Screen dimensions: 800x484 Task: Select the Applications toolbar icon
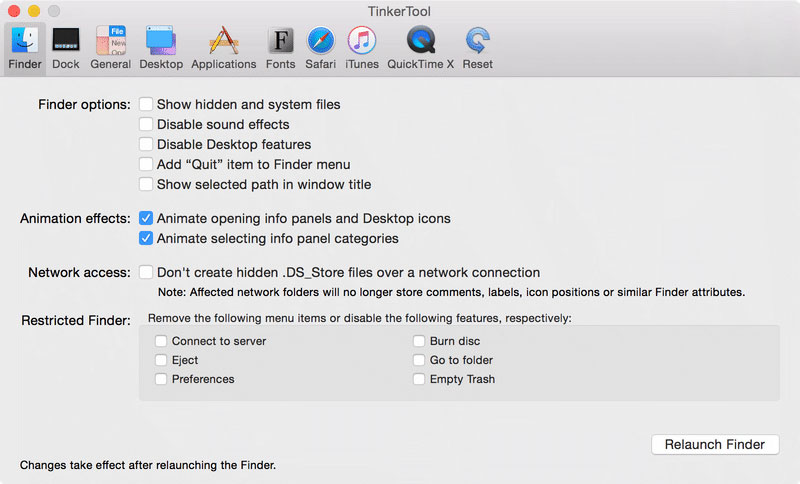tap(223, 41)
